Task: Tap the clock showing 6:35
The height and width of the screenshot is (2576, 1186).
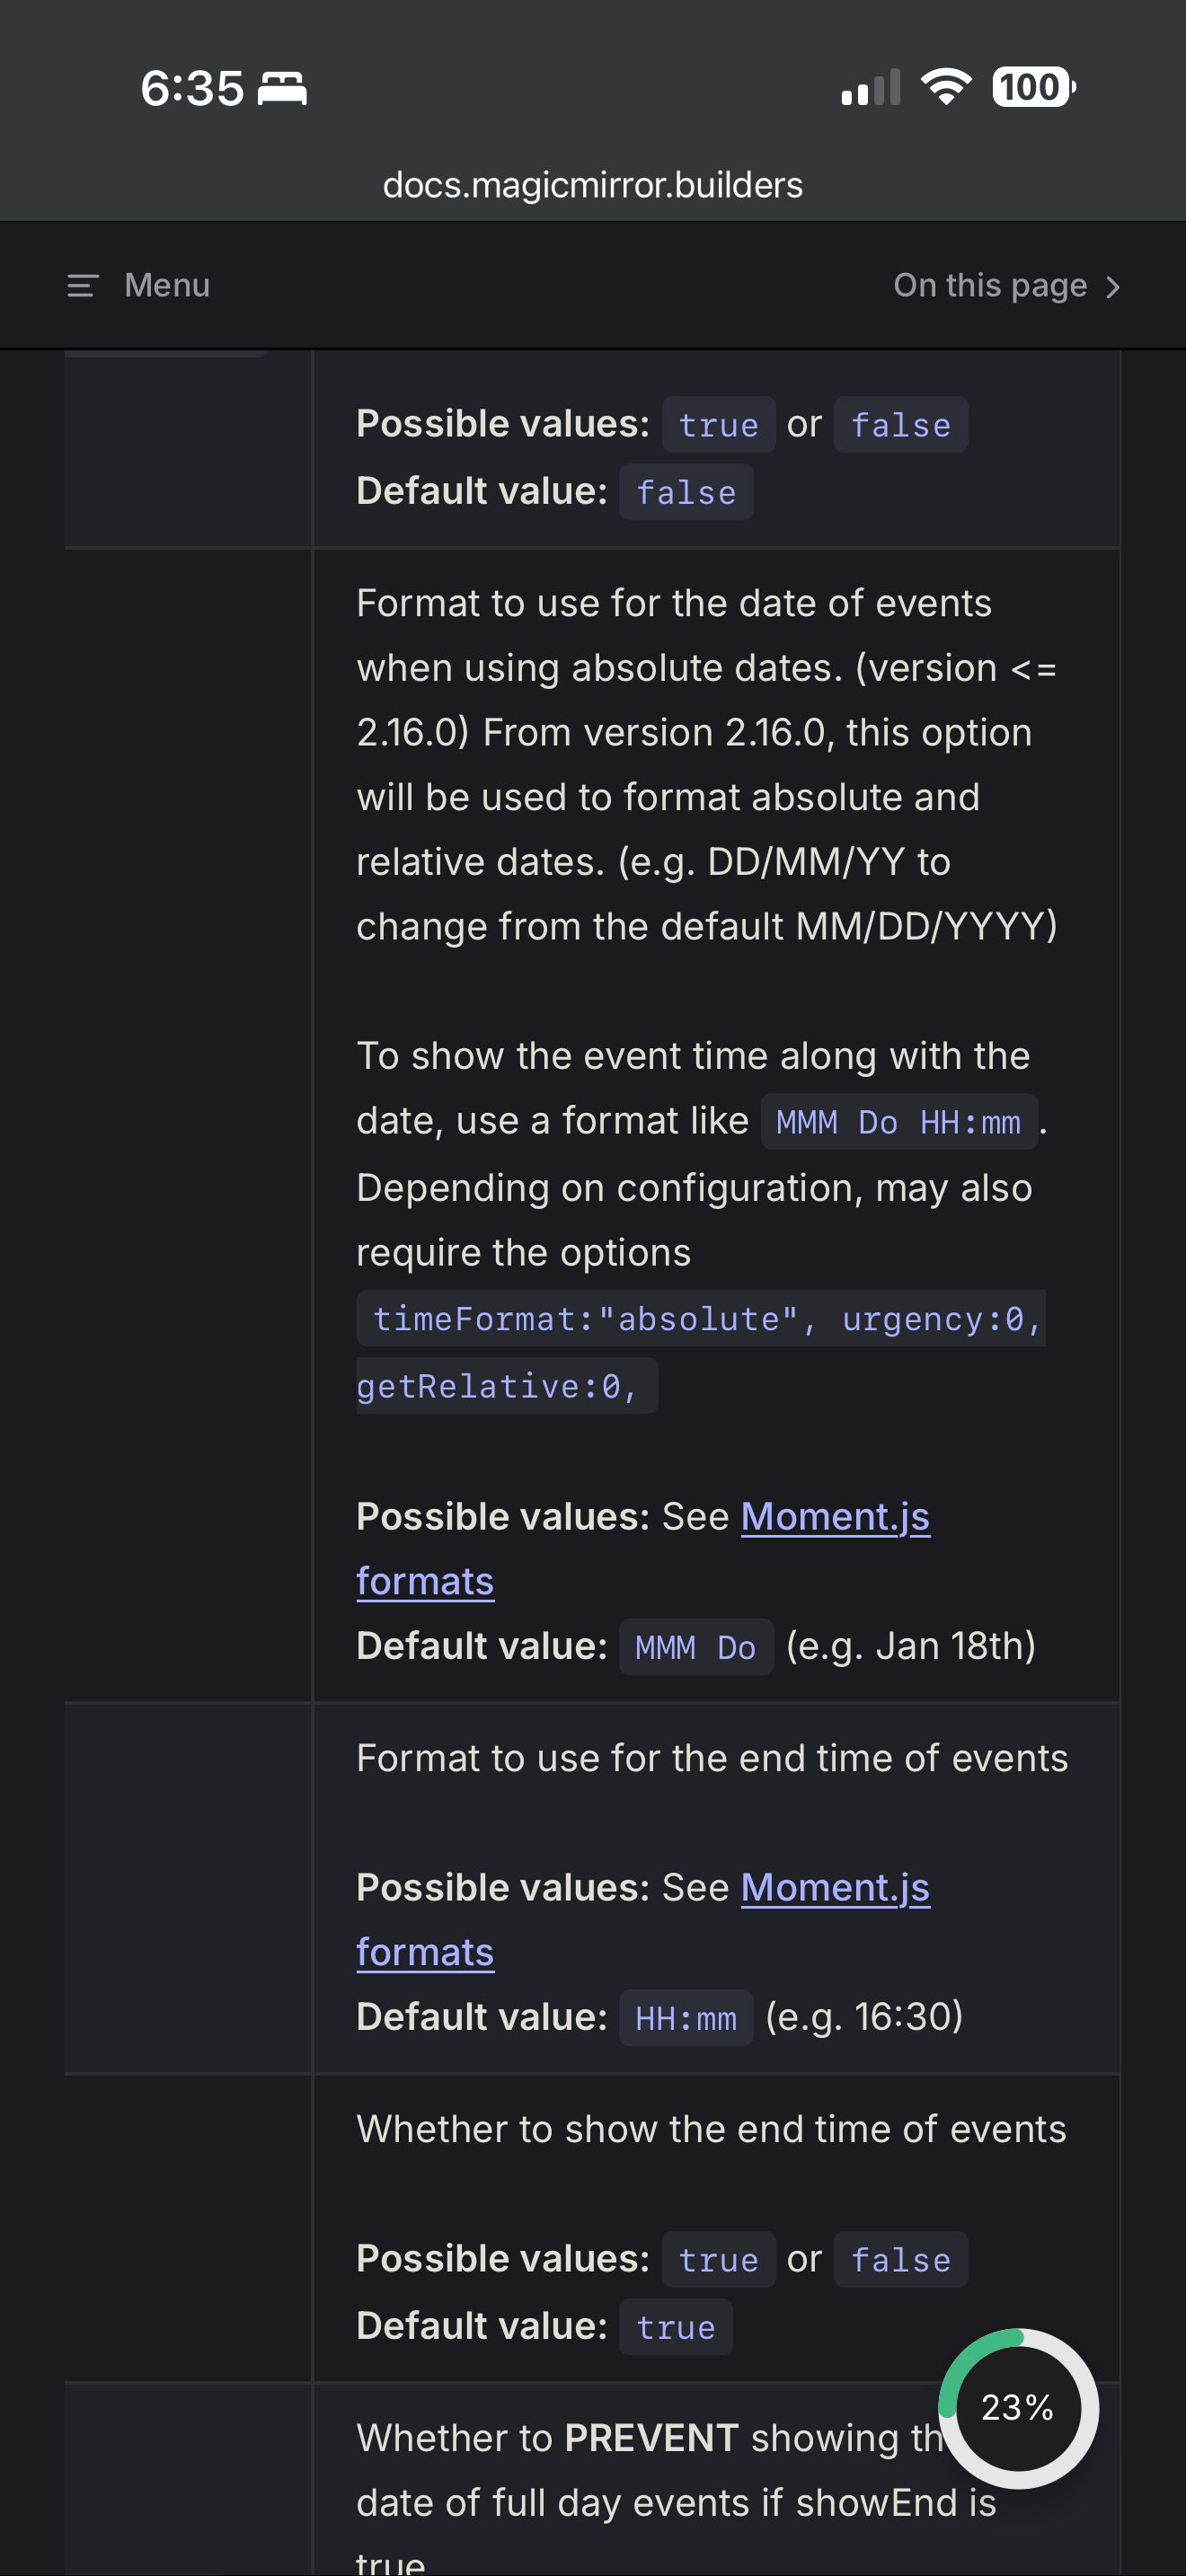Action: tap(193, 88)
